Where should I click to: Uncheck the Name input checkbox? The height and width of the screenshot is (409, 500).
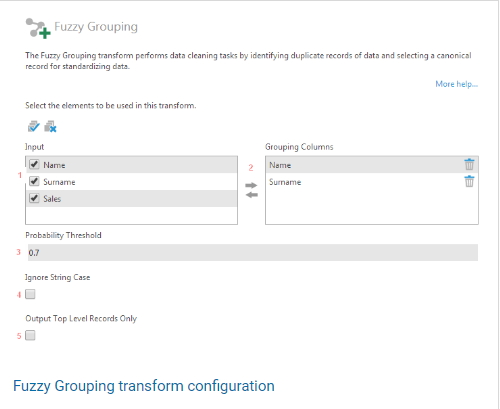coord(34,164)
